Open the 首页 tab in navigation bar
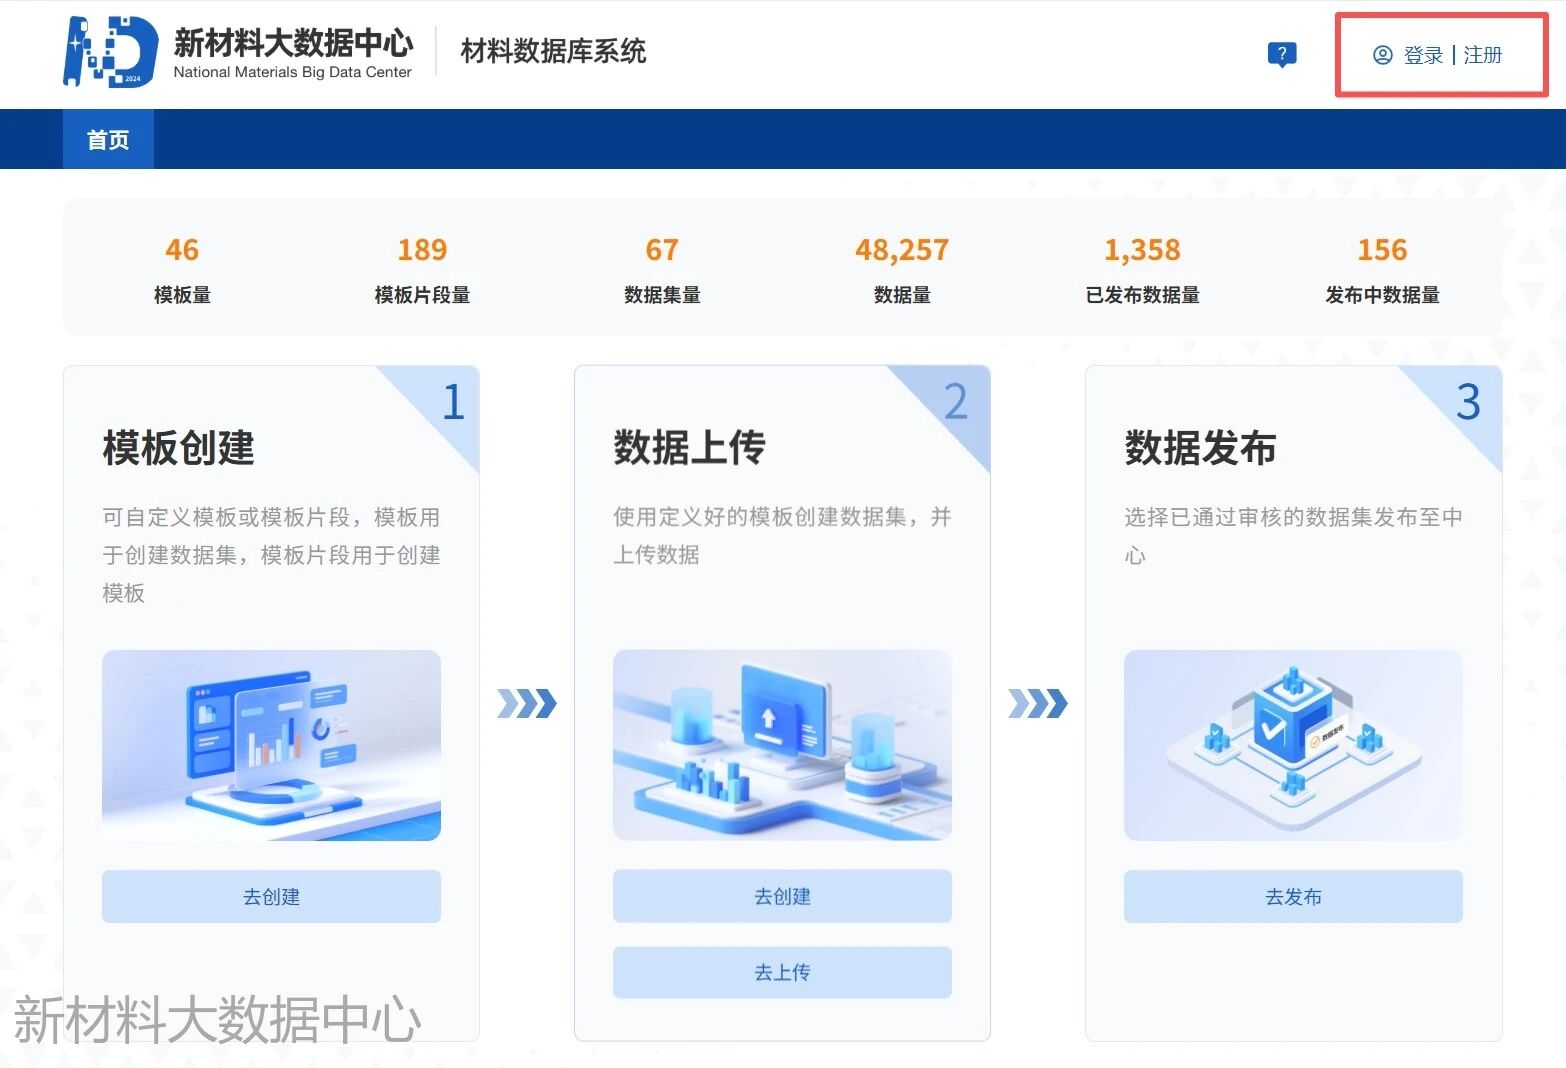This screenshot has height=1068, width=1566. [108, 140]
